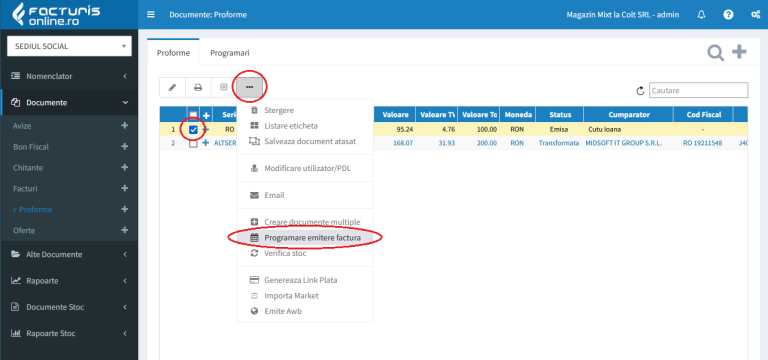Choose Listare eticheta menu entry
Image resolution: width=768 pixels, height=360 pixels.
(305, 126)
